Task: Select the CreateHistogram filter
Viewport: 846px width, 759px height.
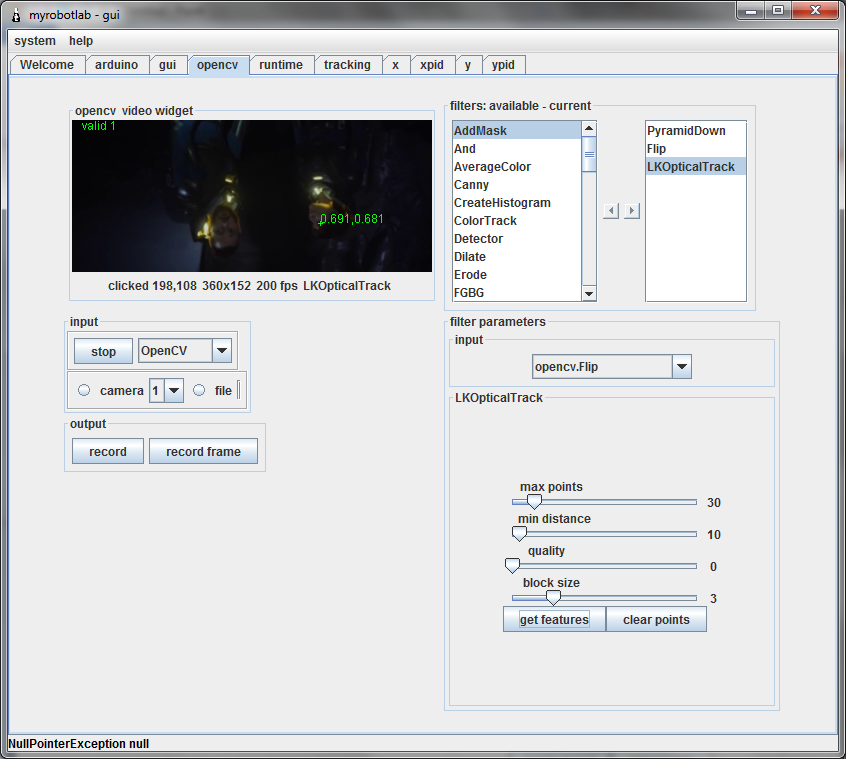Action: [517, 203]
